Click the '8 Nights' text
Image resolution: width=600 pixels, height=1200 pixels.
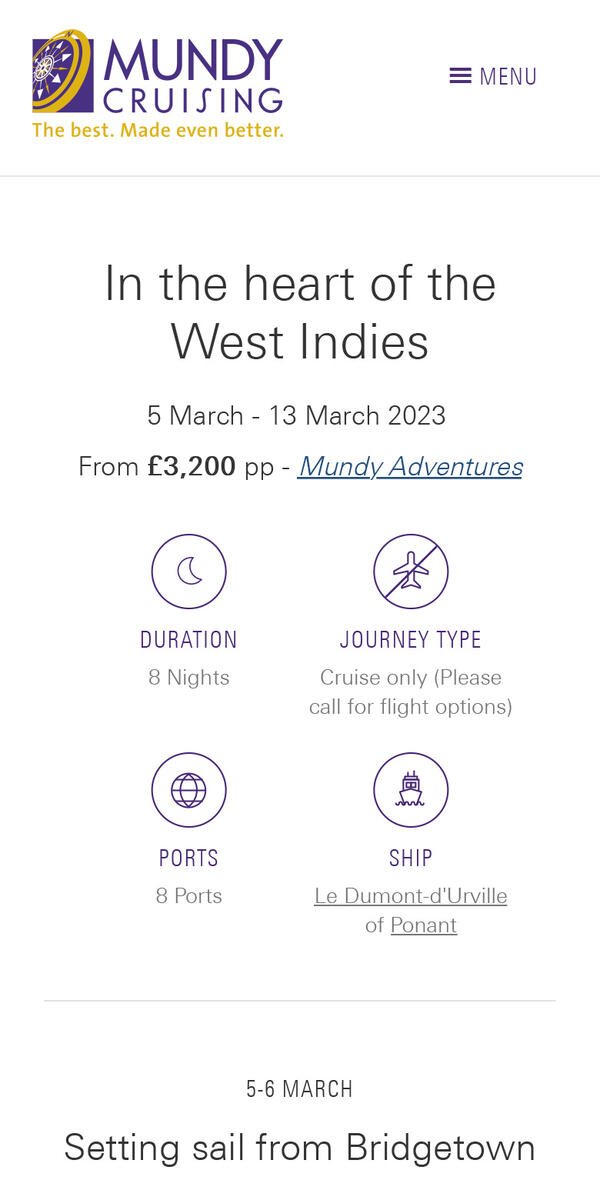pos(189,678)
